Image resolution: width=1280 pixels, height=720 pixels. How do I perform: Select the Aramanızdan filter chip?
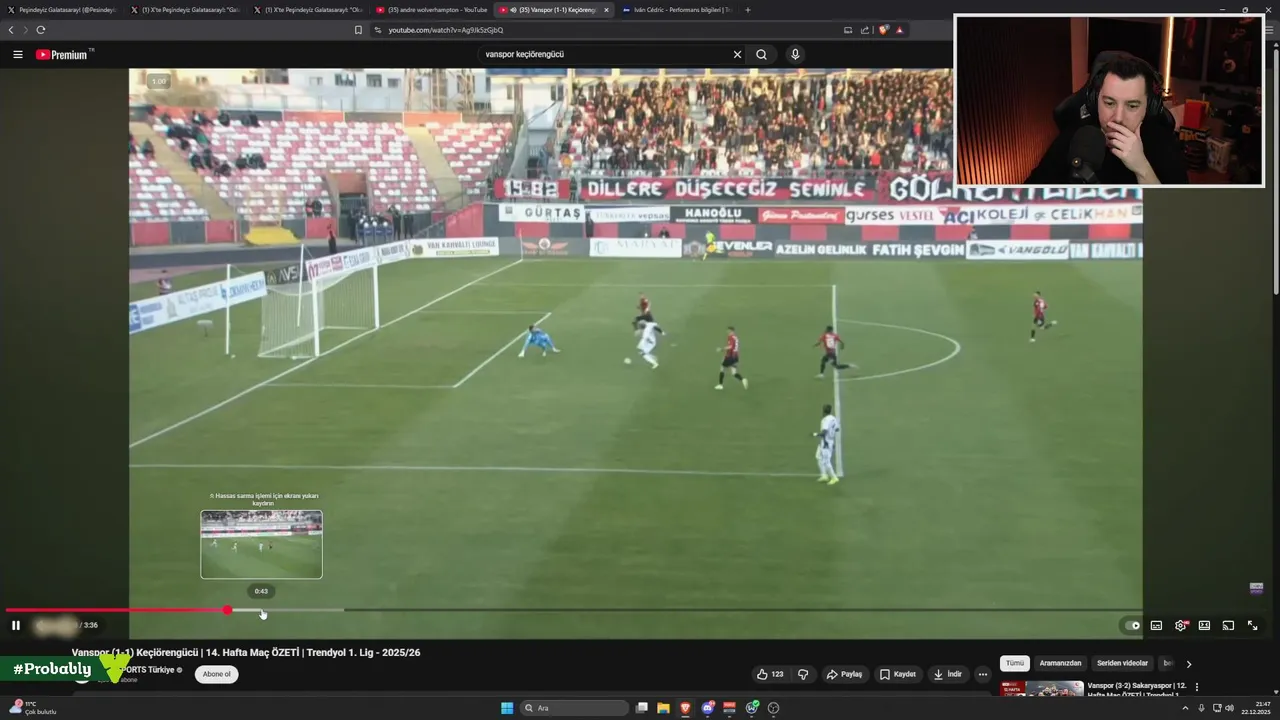pos(1060,663)
